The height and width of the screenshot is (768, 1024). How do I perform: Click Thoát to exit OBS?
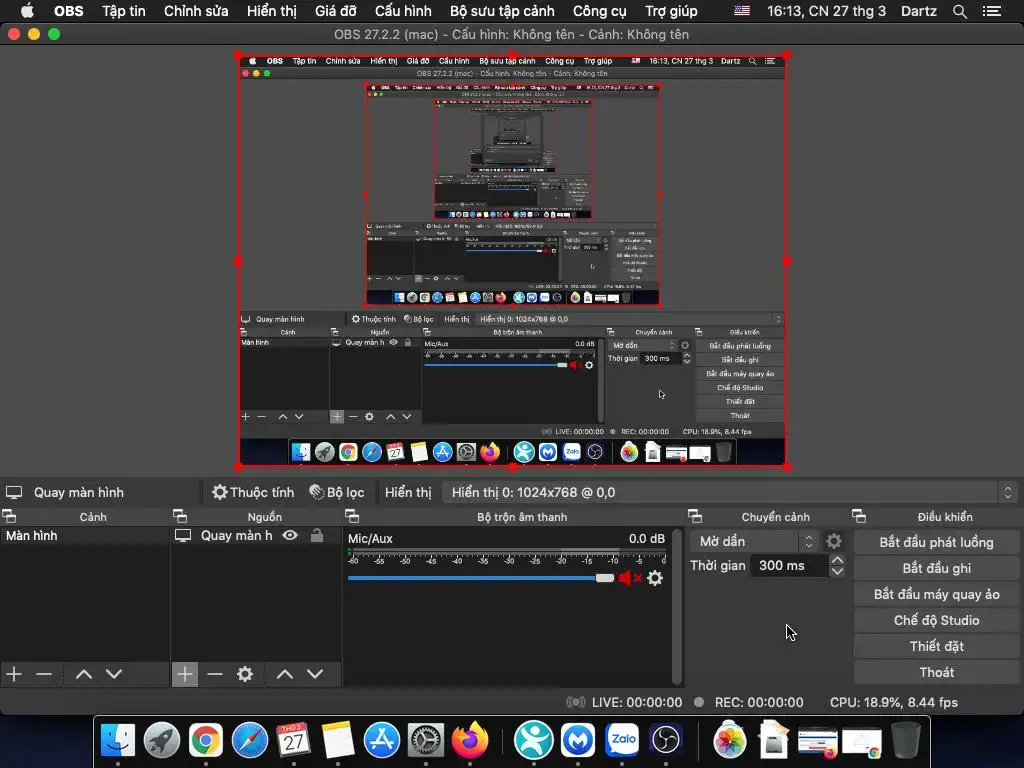pyautogui.click(x=936, y=673)
